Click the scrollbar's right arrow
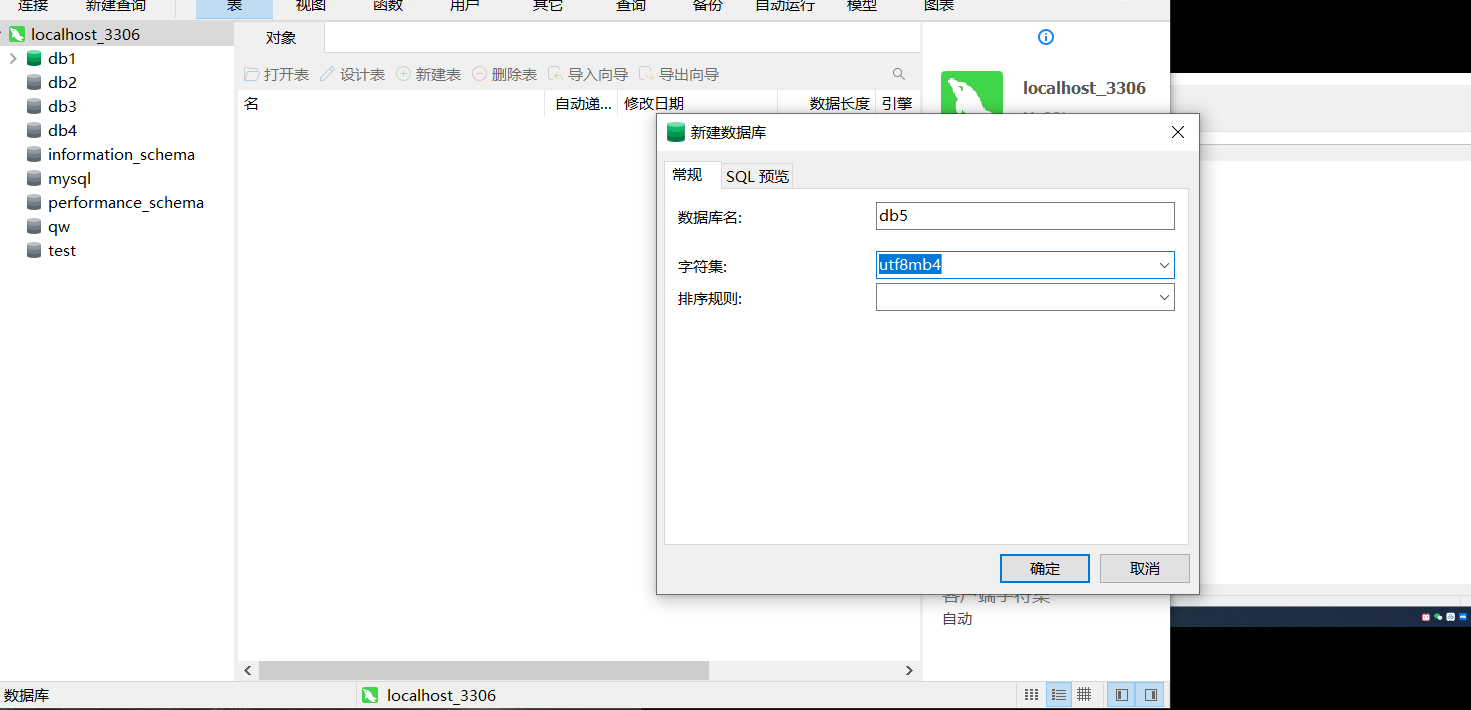This screenshot has width=1471, height=710. [x=909, y=670]
